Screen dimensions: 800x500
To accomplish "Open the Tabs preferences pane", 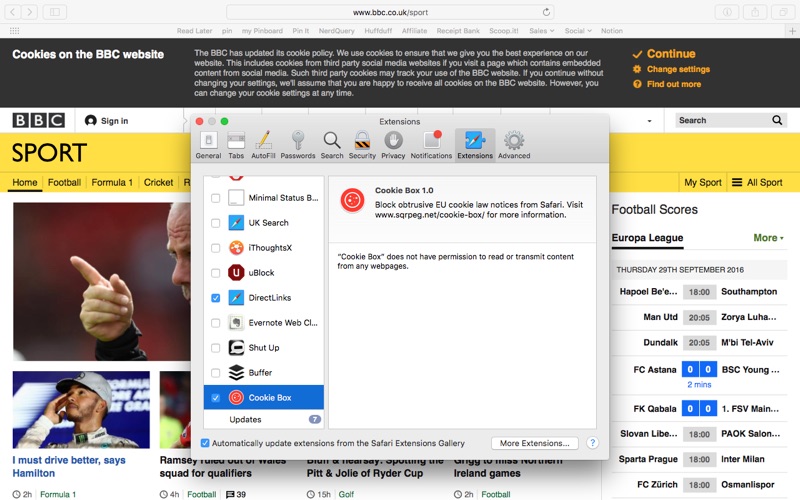I will coord(236,145).
